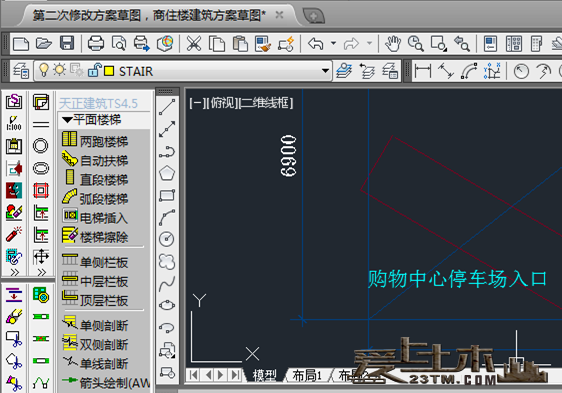Click the last-tab navigation arrow

coord(235,375)
